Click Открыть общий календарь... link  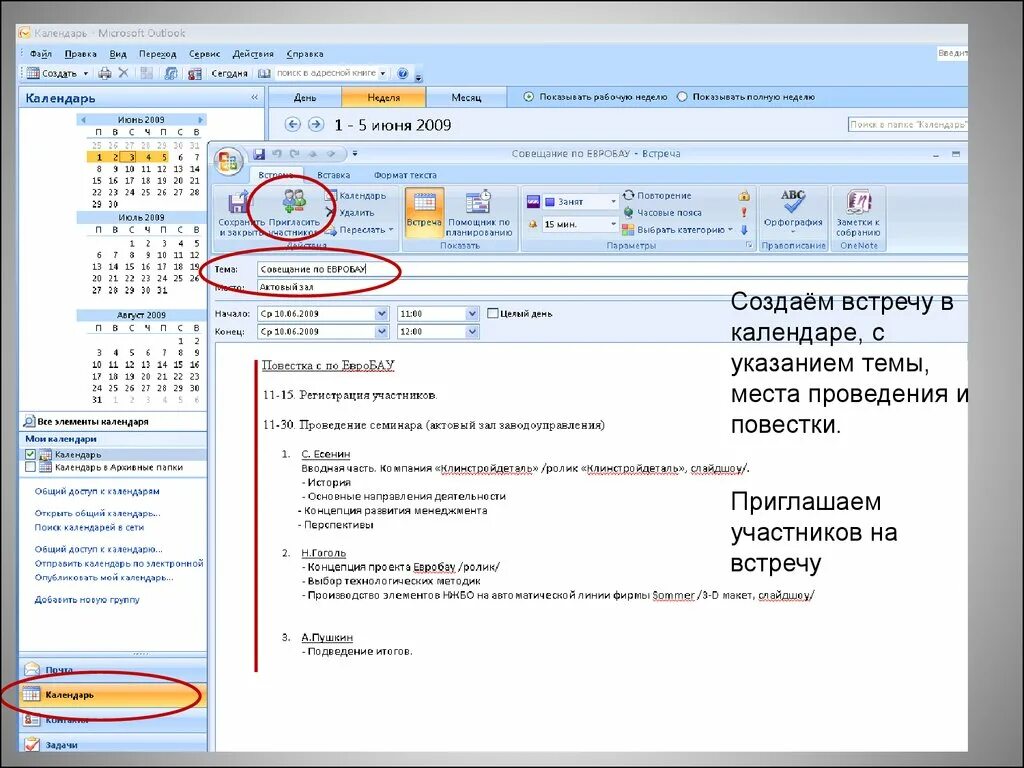97,513
